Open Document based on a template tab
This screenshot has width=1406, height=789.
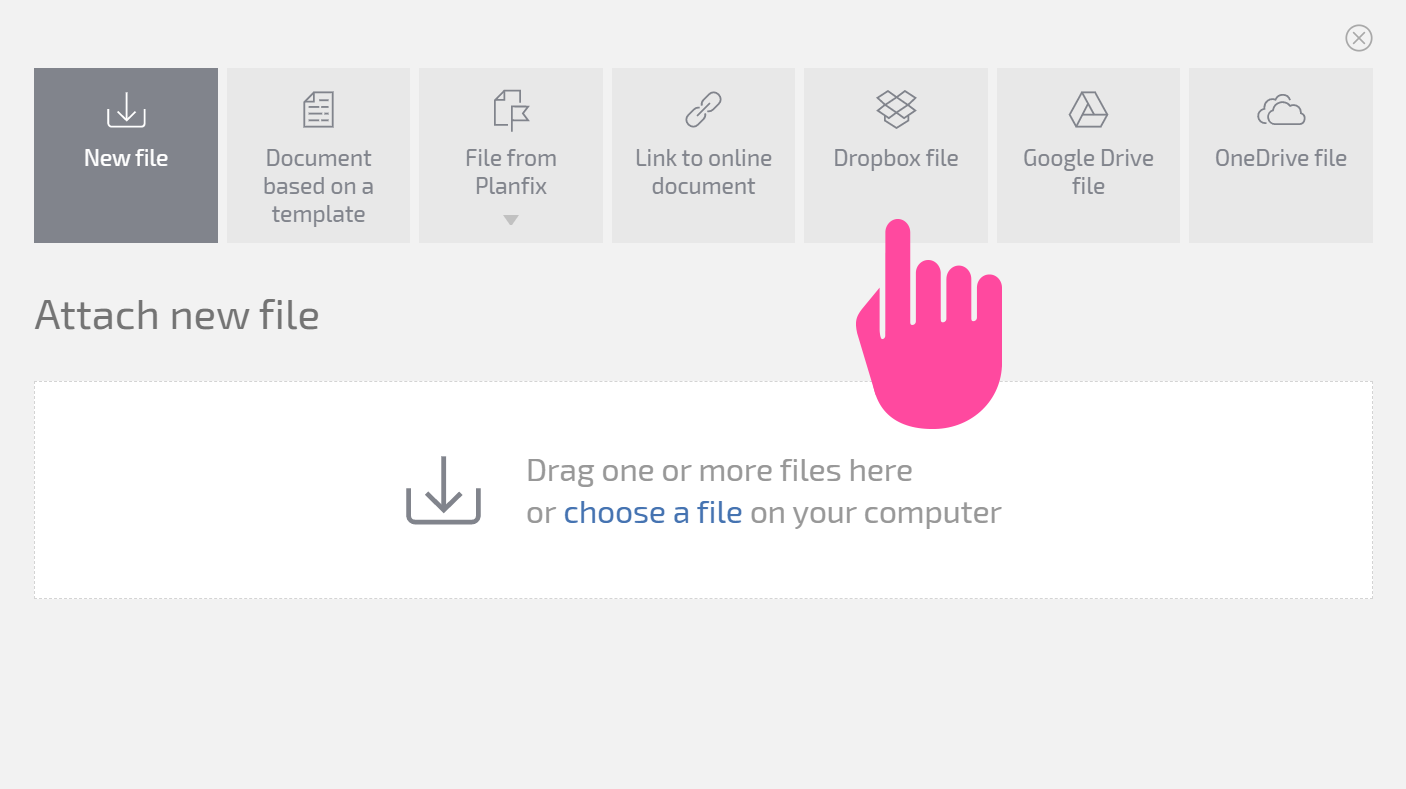pos(318,186)
